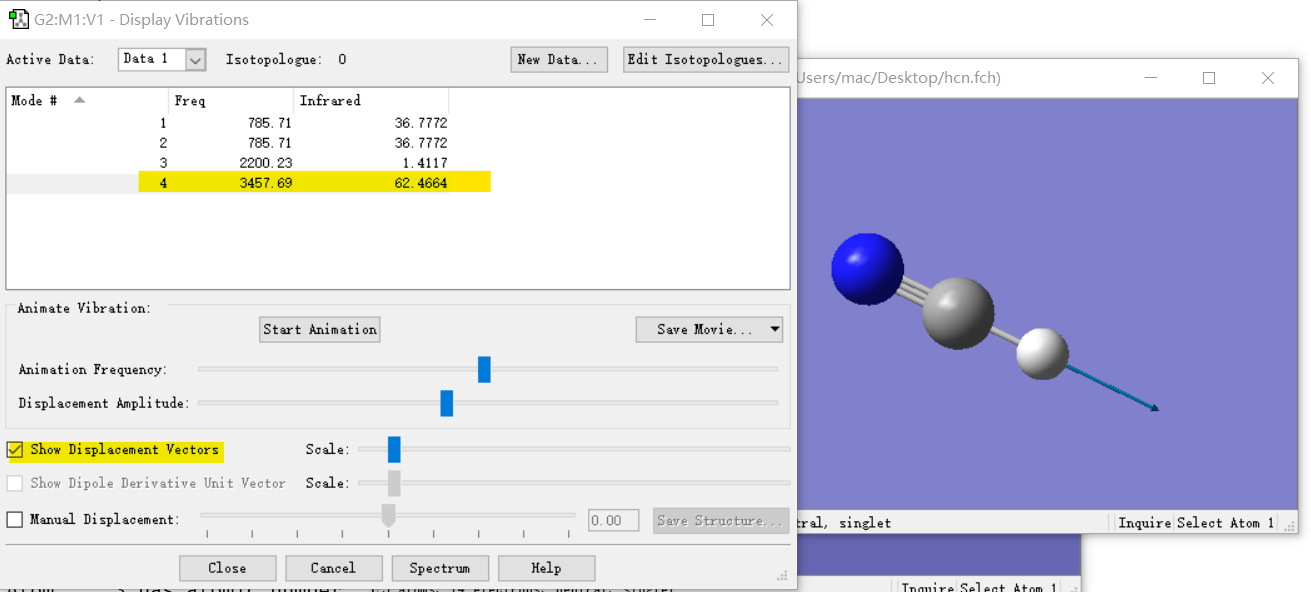Minimize the hcn.fch molecule window
The height and width of the screenshot is (592, 1311).
tap(1151, 78)
